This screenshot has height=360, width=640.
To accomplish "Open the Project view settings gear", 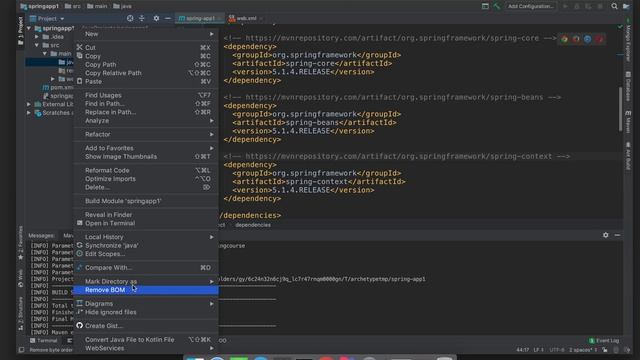I will [x=156, y=18].
